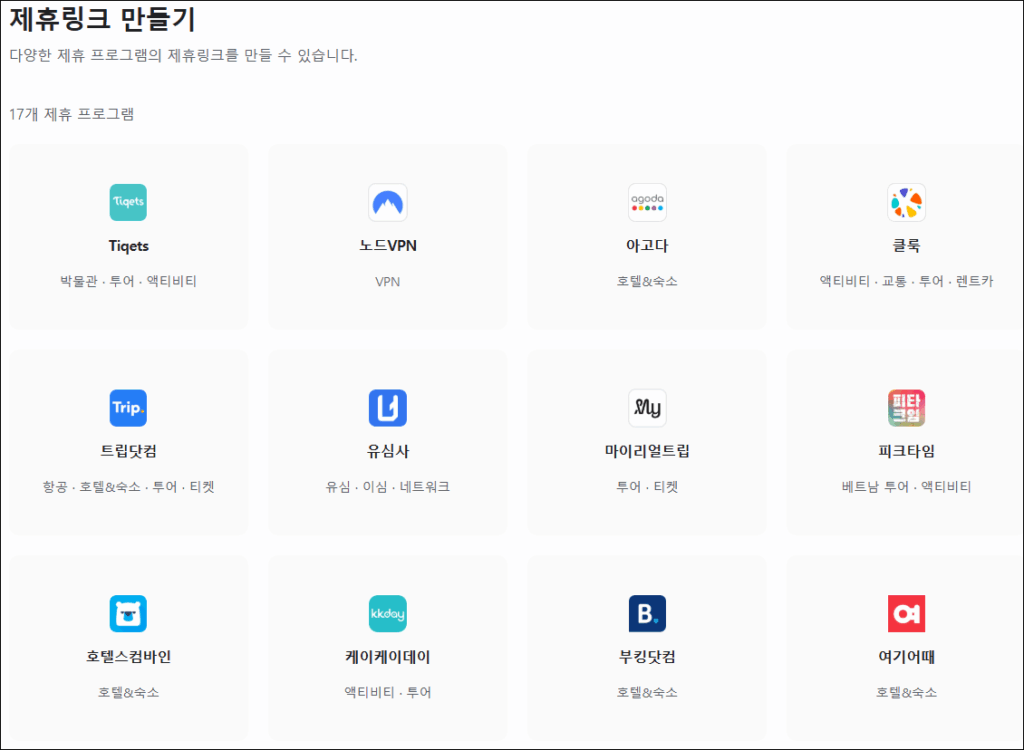Select the 여기어때 title text
The width and height of the screenshot is (1024, 750).
click(x=906, y=657)
